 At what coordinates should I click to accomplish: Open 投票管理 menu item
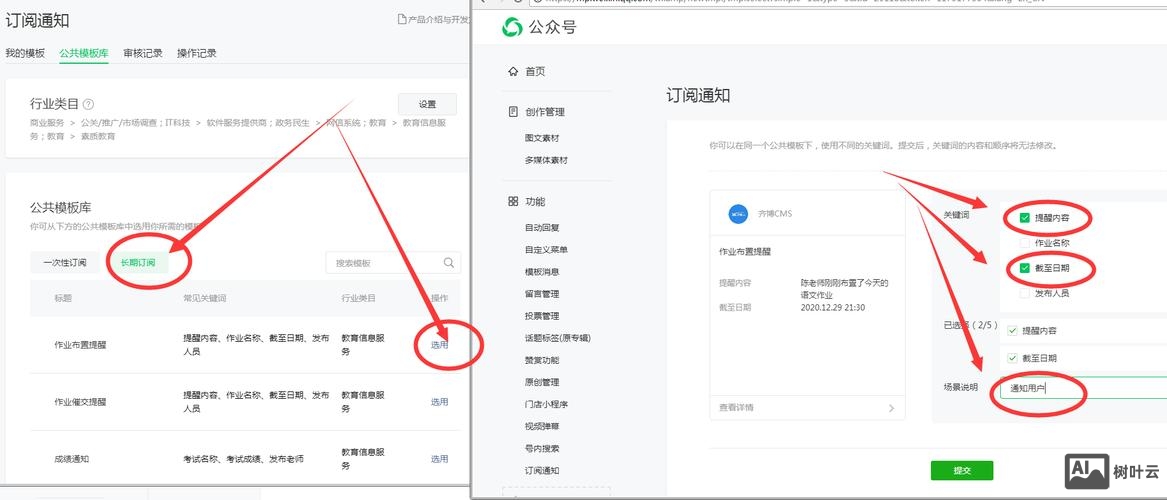tap(542, 316)
